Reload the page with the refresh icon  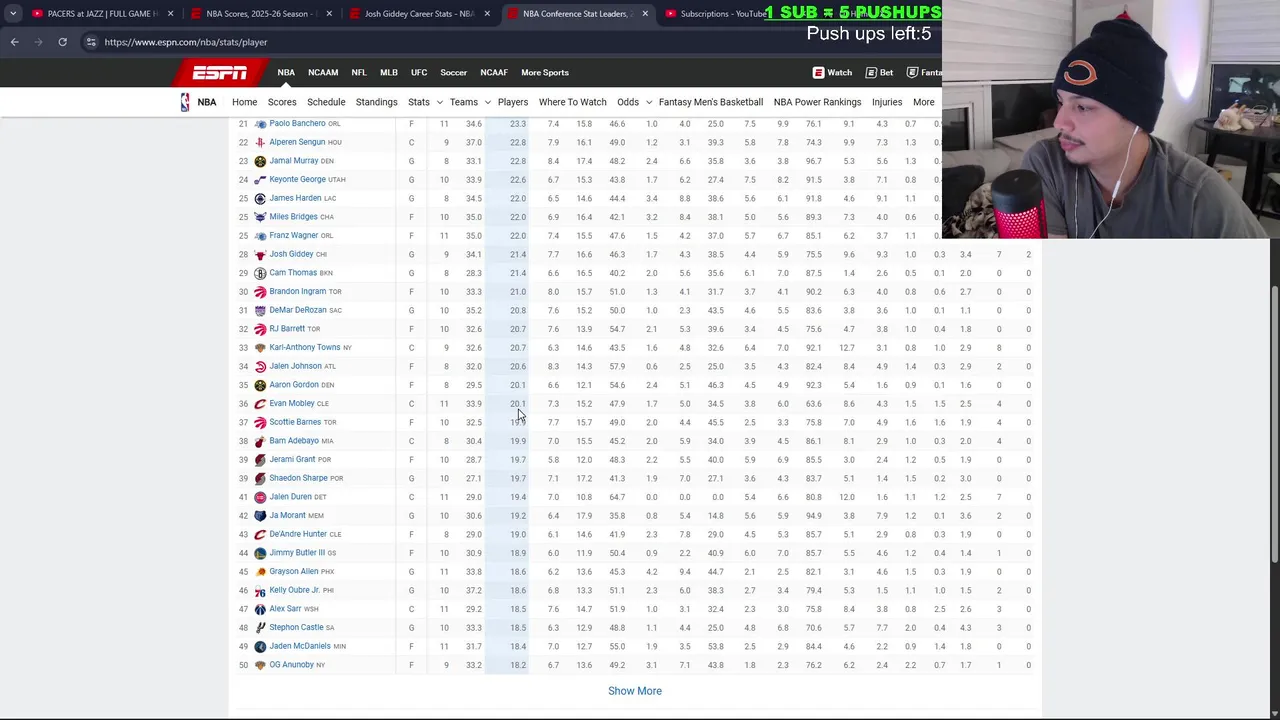point(62,42)
